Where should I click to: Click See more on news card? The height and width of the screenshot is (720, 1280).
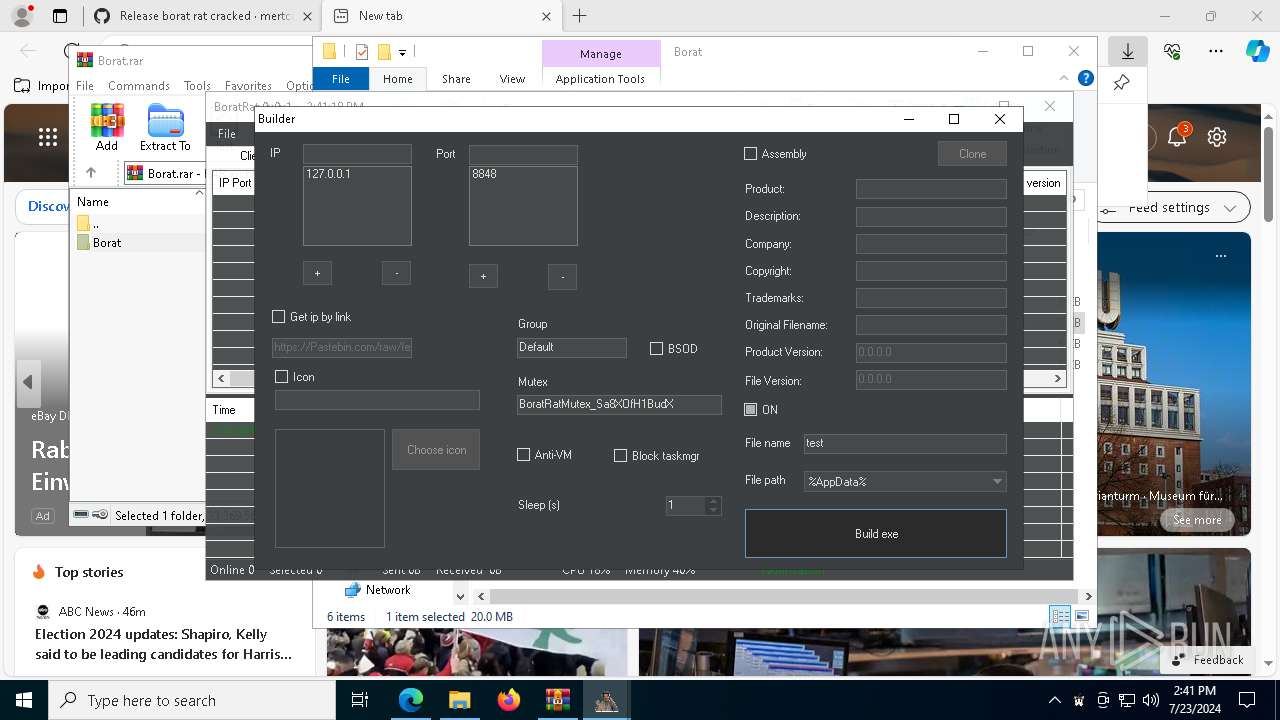click(1197, 520)
